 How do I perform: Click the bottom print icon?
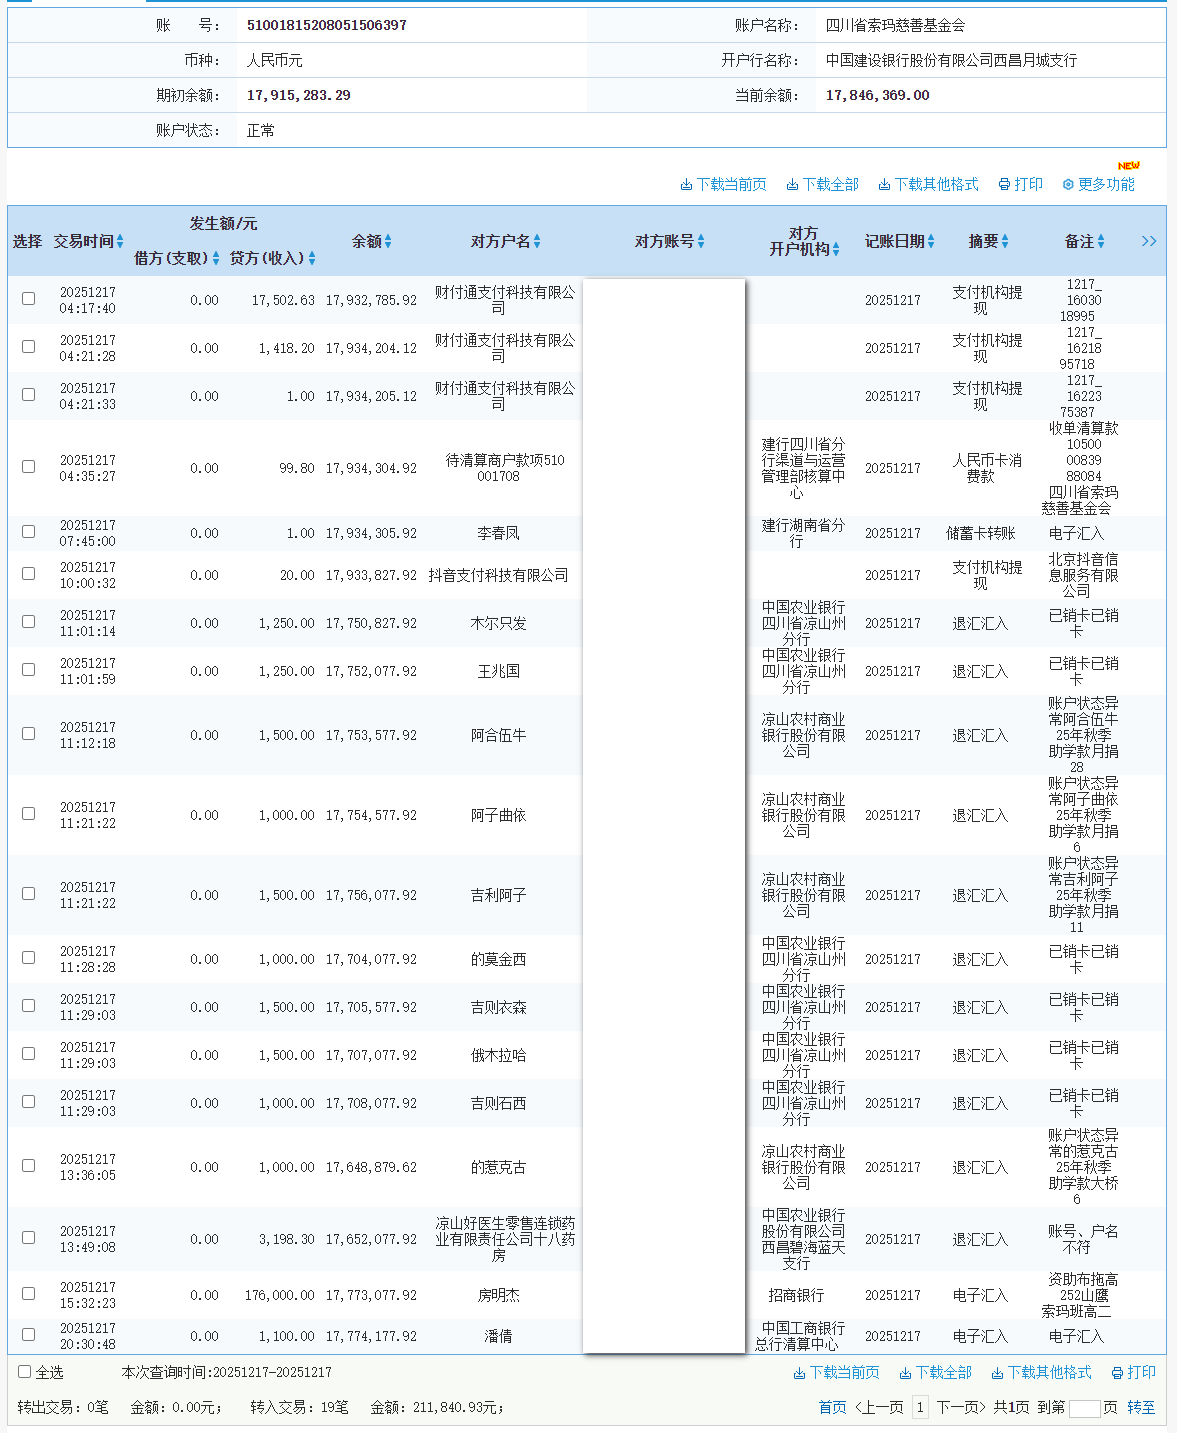(x=1116, y=1373)
